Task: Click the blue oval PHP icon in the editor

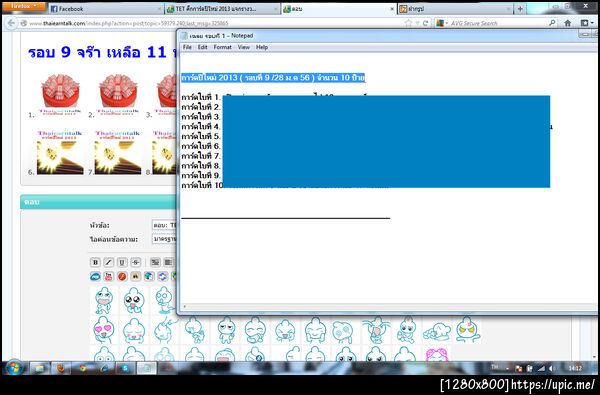Action: coord(95,276)
